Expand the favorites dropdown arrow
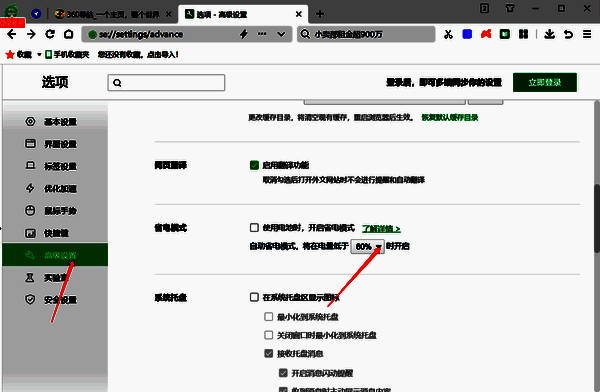Image resolution: width=600 pixels, height=392 pixels. tap(39, 55)
